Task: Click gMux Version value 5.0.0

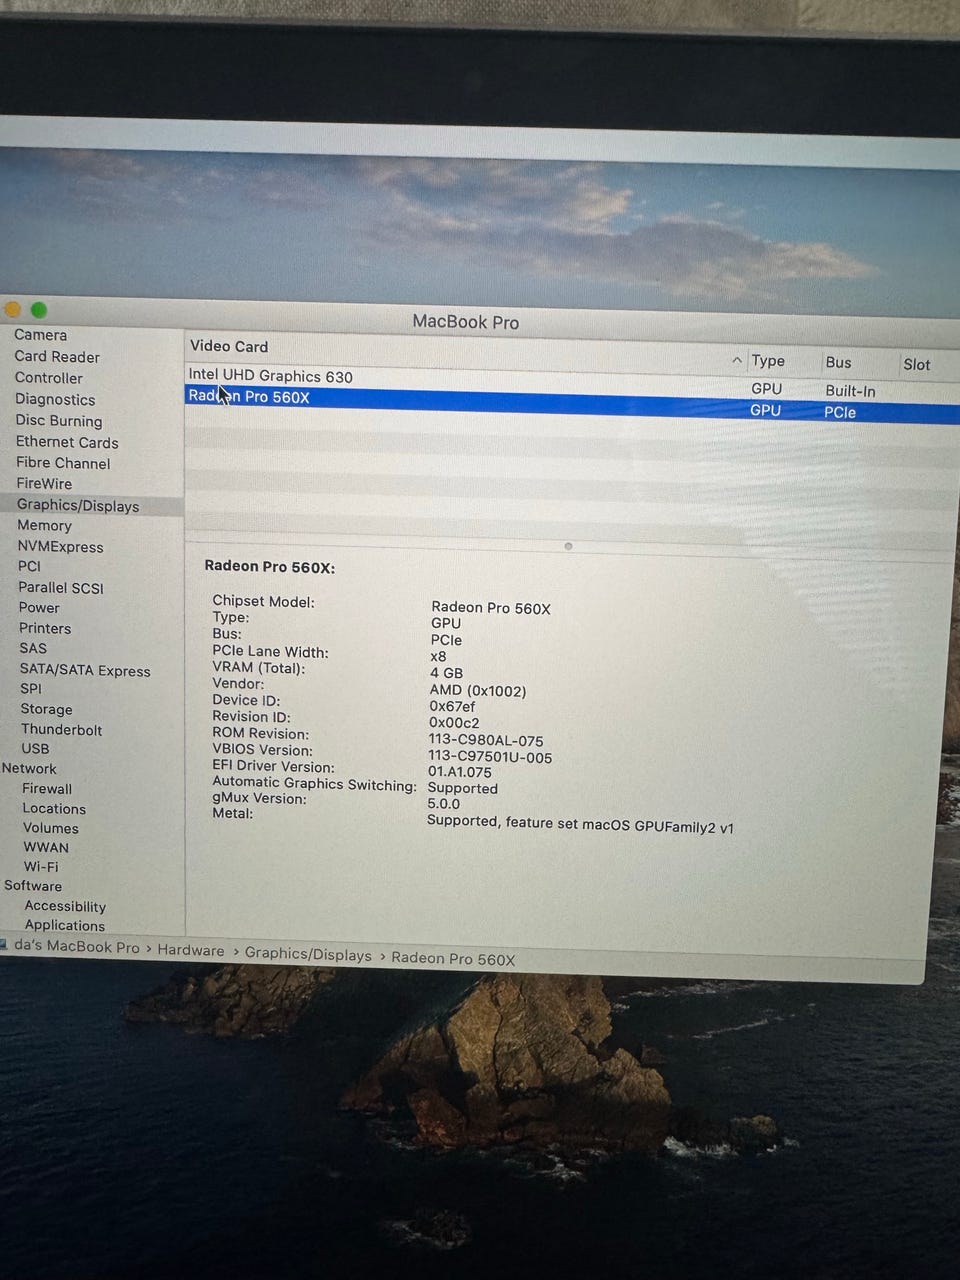Action: [x=443, y=804]
